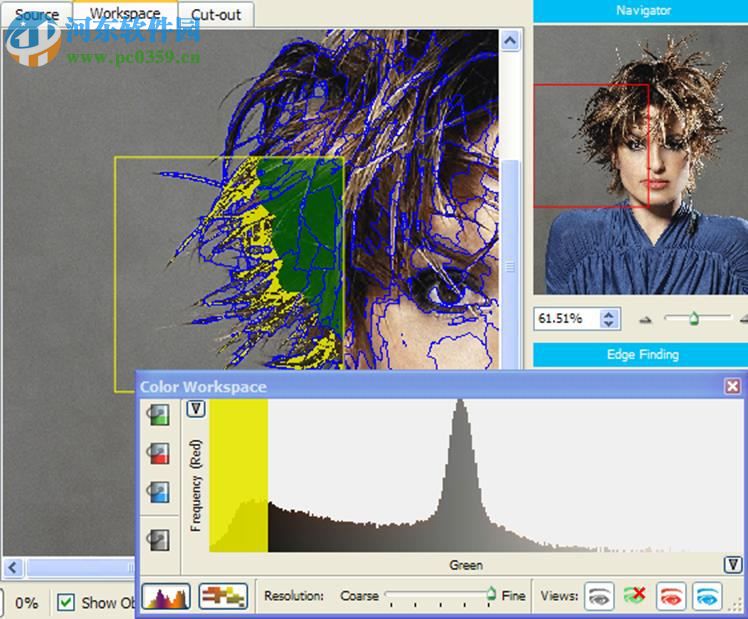Toggle the blue eye view button
Viewport: 748px width, 619px height.
pyautogui.click(x=707, y=596)
